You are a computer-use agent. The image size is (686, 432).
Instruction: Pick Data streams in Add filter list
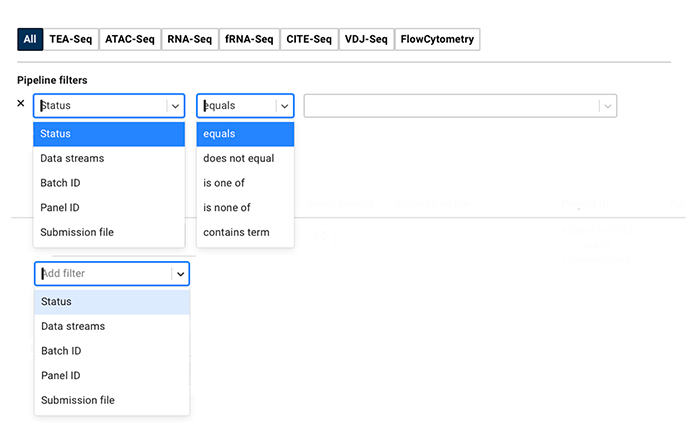tap(72, 326)
